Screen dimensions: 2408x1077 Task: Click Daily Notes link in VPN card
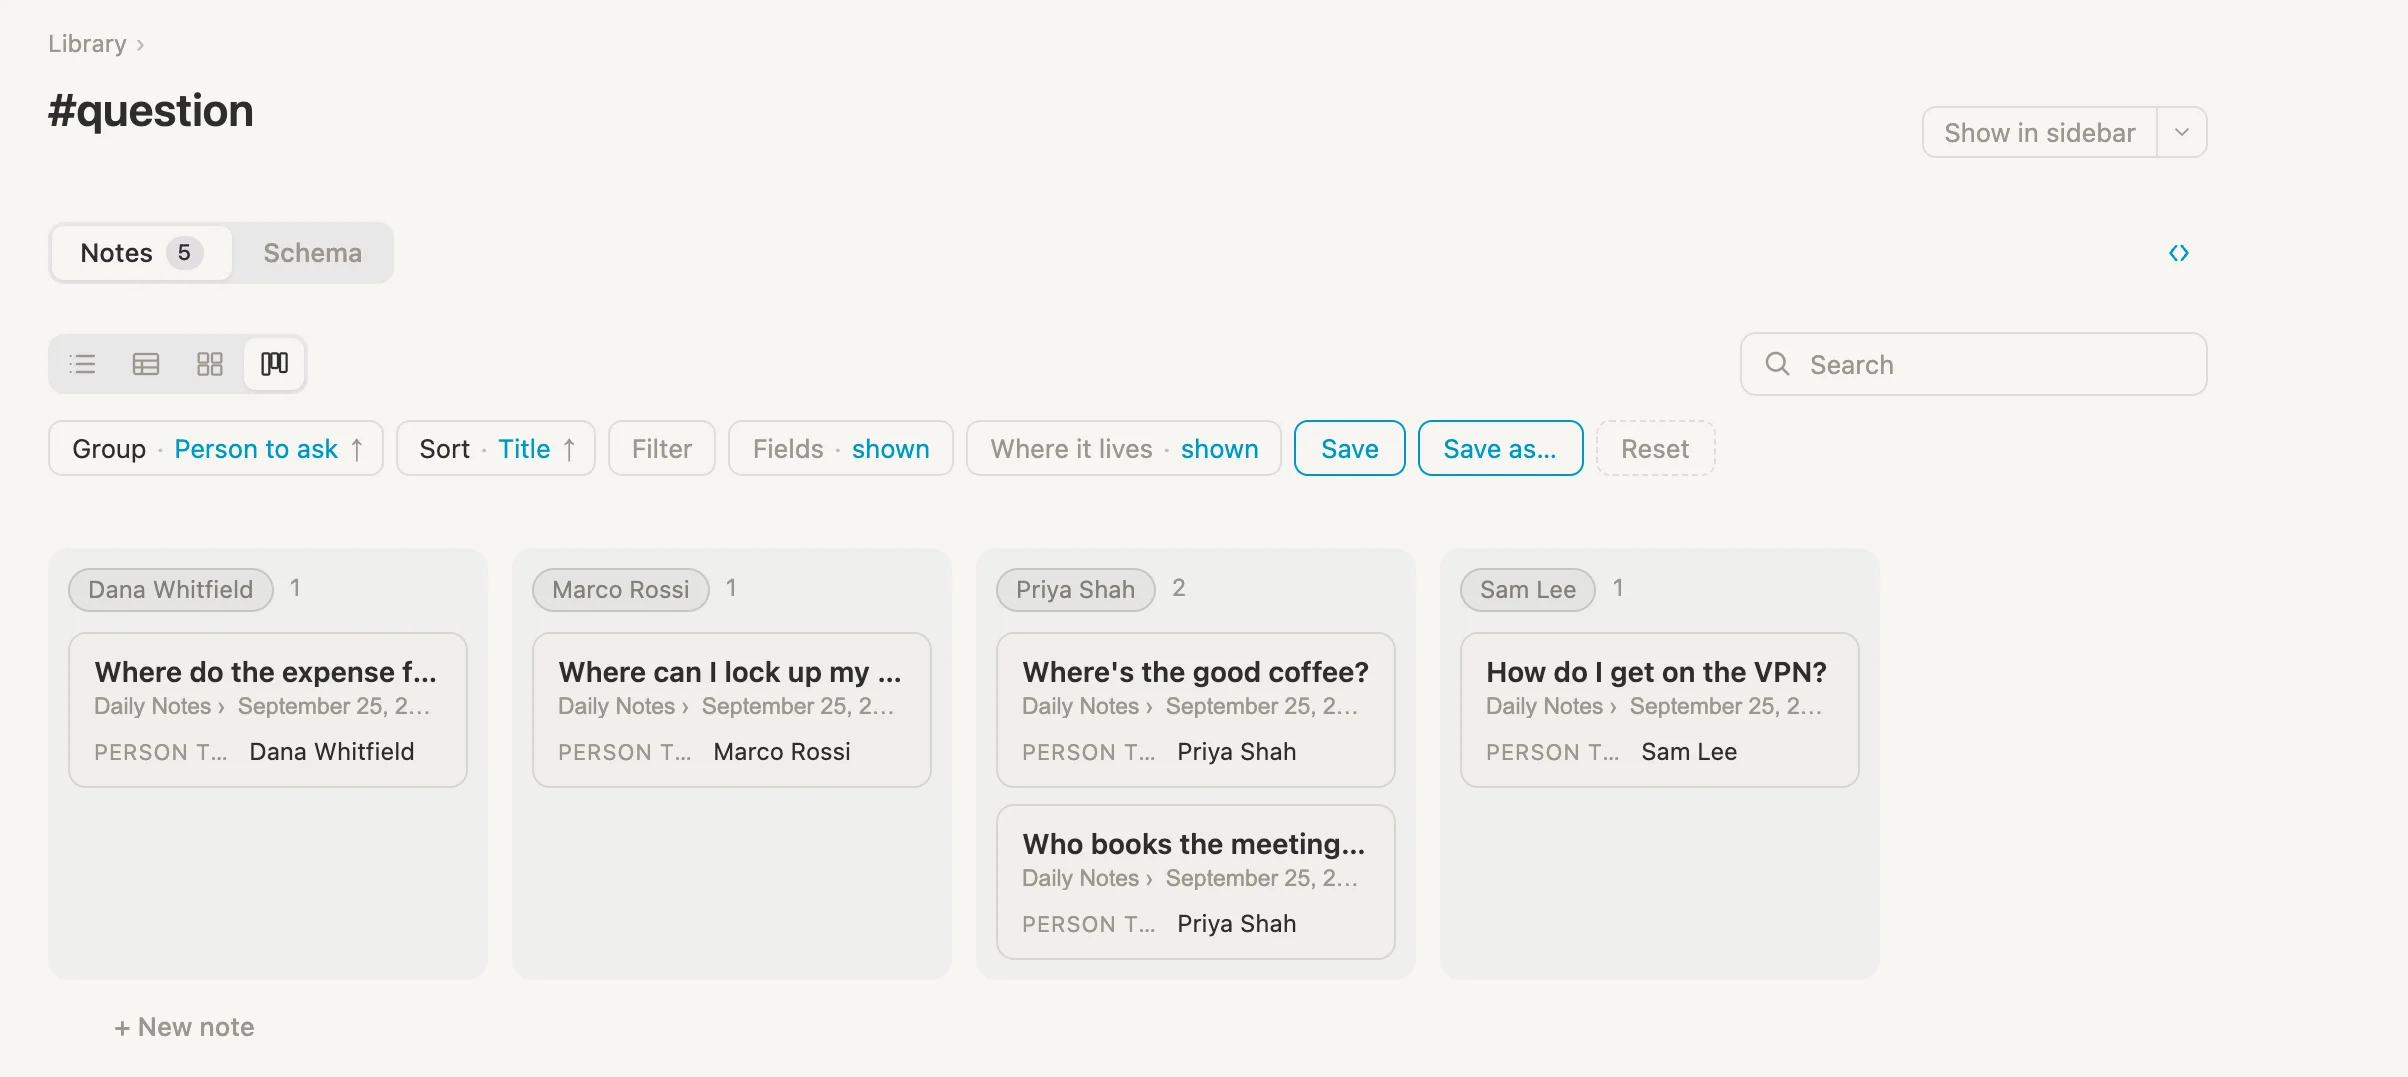(x=1544, y=706)
